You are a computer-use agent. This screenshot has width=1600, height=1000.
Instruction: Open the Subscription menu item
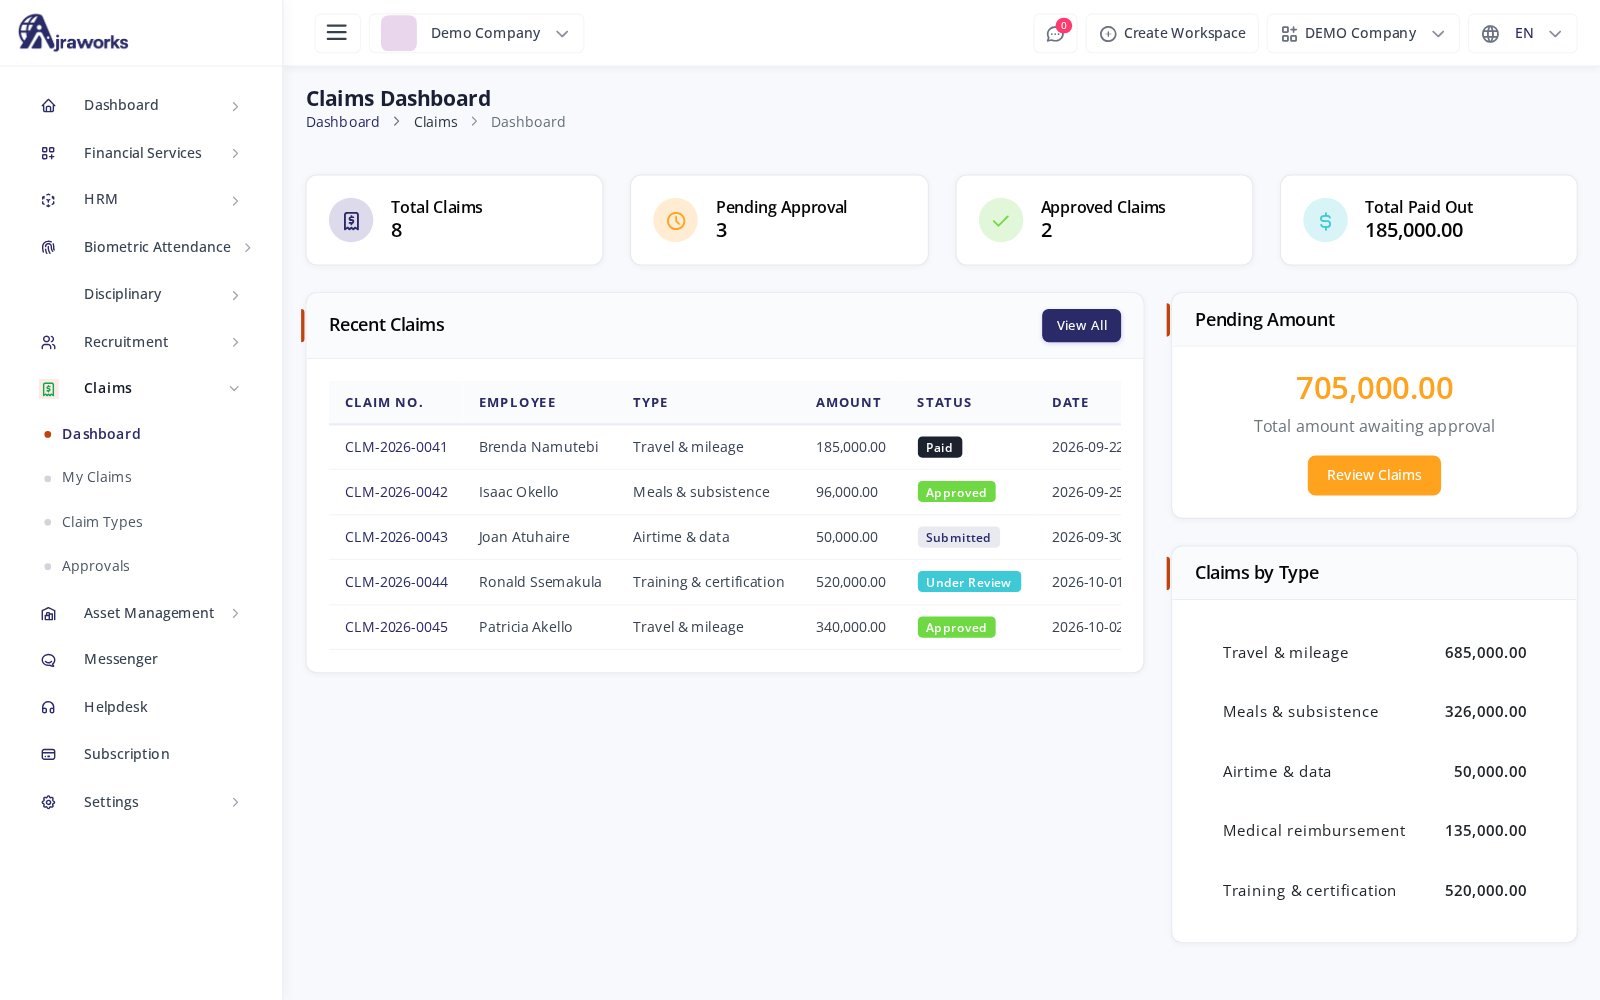click(x=127, y=754)
